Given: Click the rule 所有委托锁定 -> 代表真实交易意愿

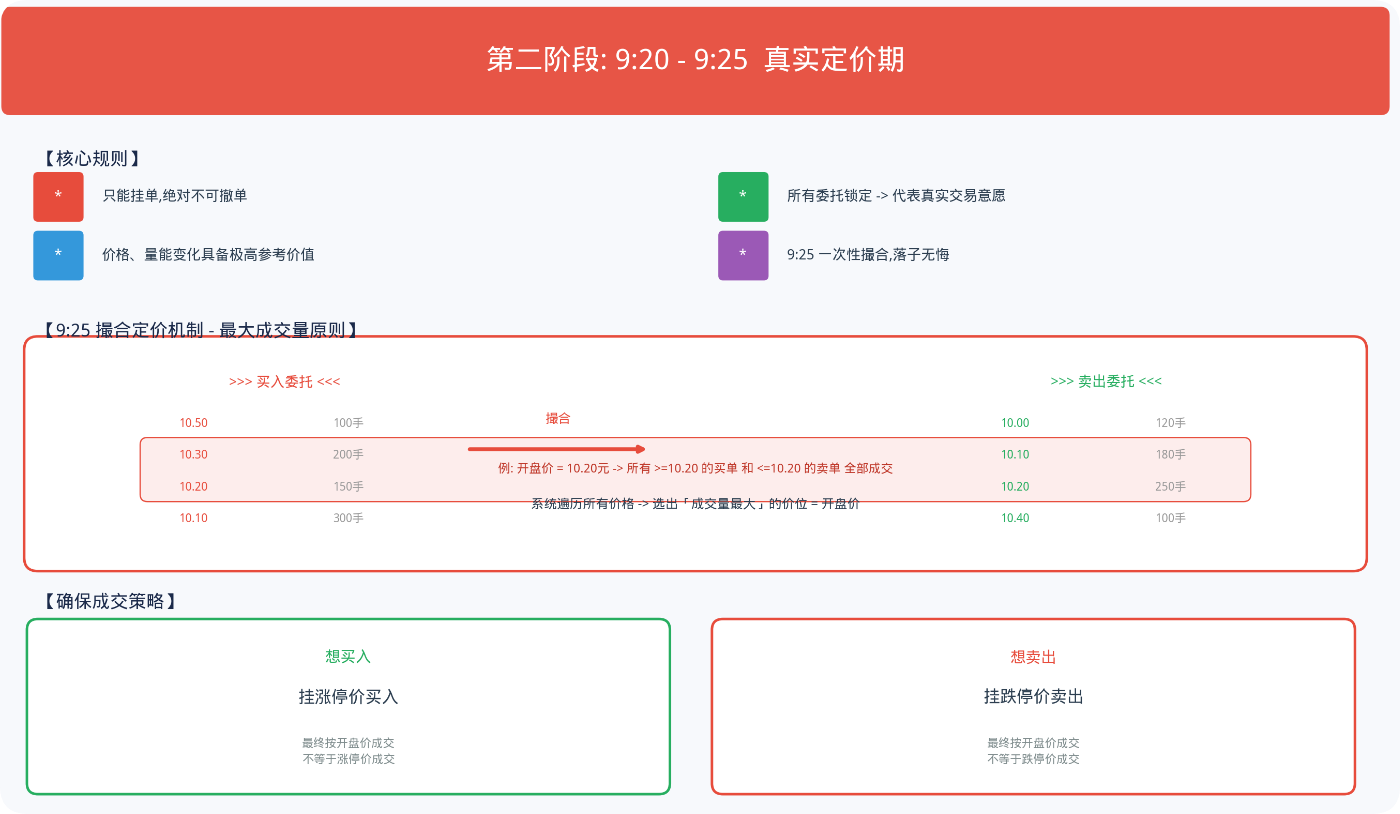Looking at the screenshot, I should 896,196.
